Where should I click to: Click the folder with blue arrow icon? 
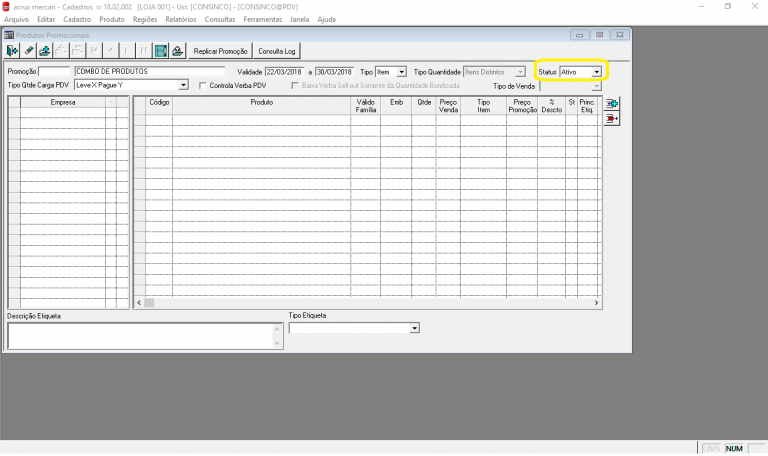[45, 50]
